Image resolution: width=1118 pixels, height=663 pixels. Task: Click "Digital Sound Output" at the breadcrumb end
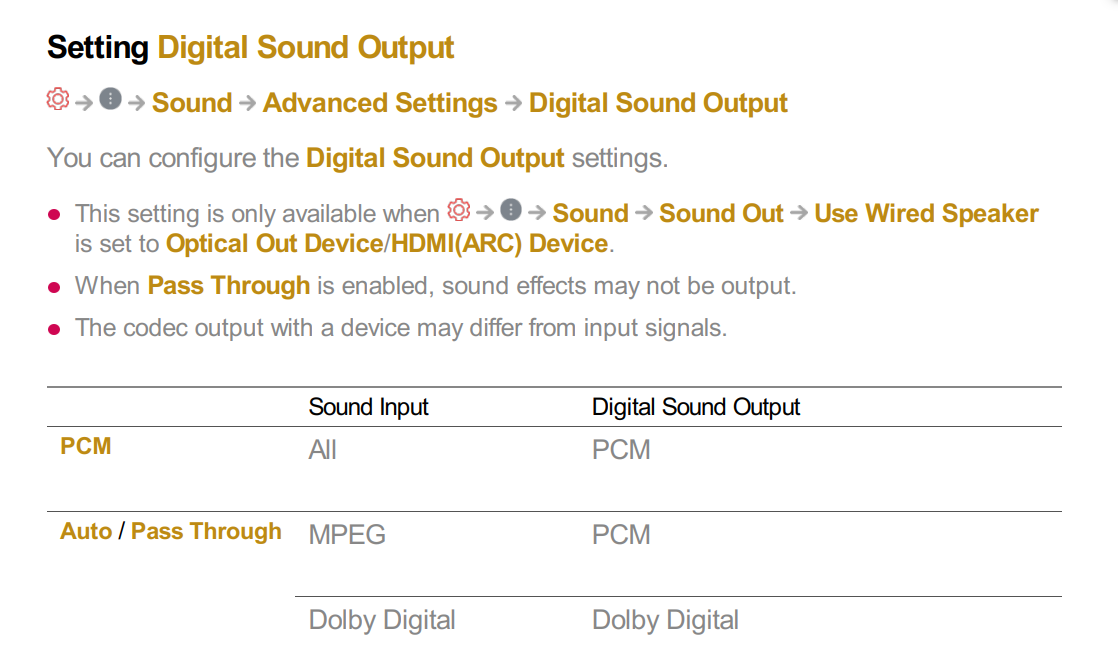[x=658, y=103]
